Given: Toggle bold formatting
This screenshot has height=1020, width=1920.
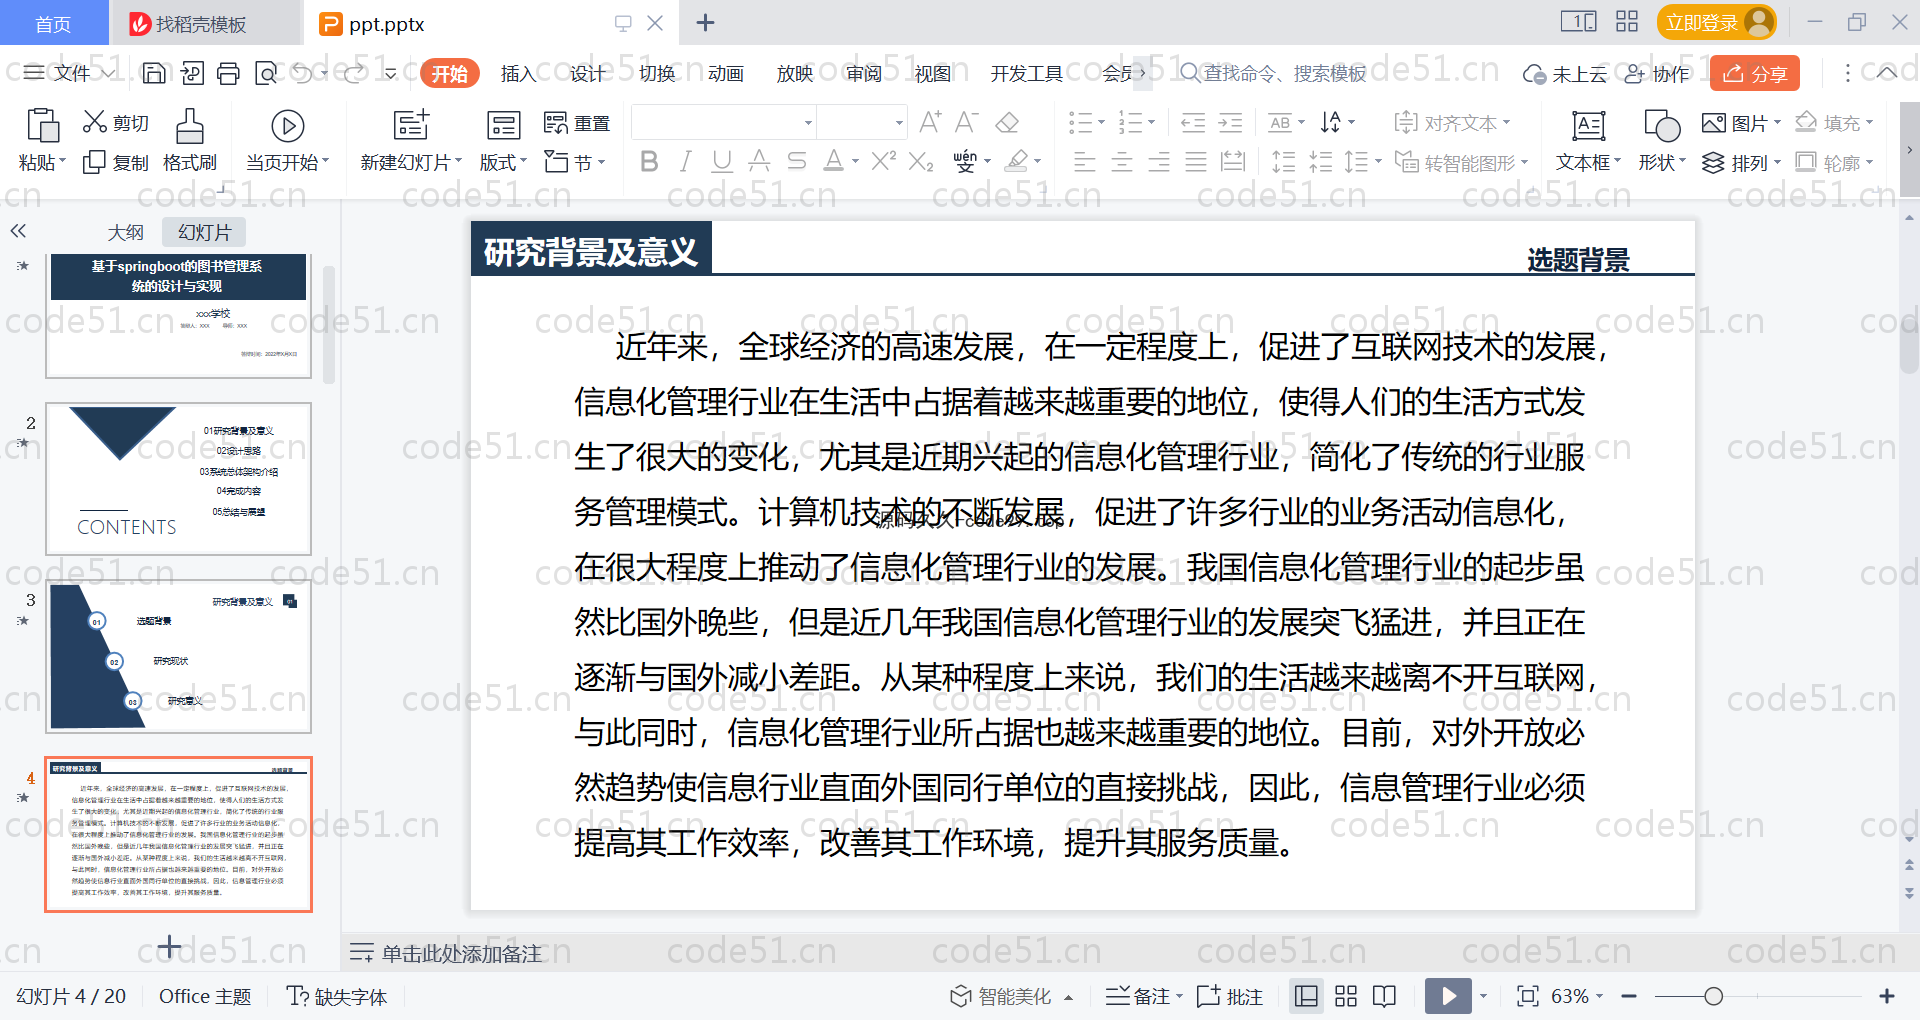Looking at the screenshot, I should 649,162.
